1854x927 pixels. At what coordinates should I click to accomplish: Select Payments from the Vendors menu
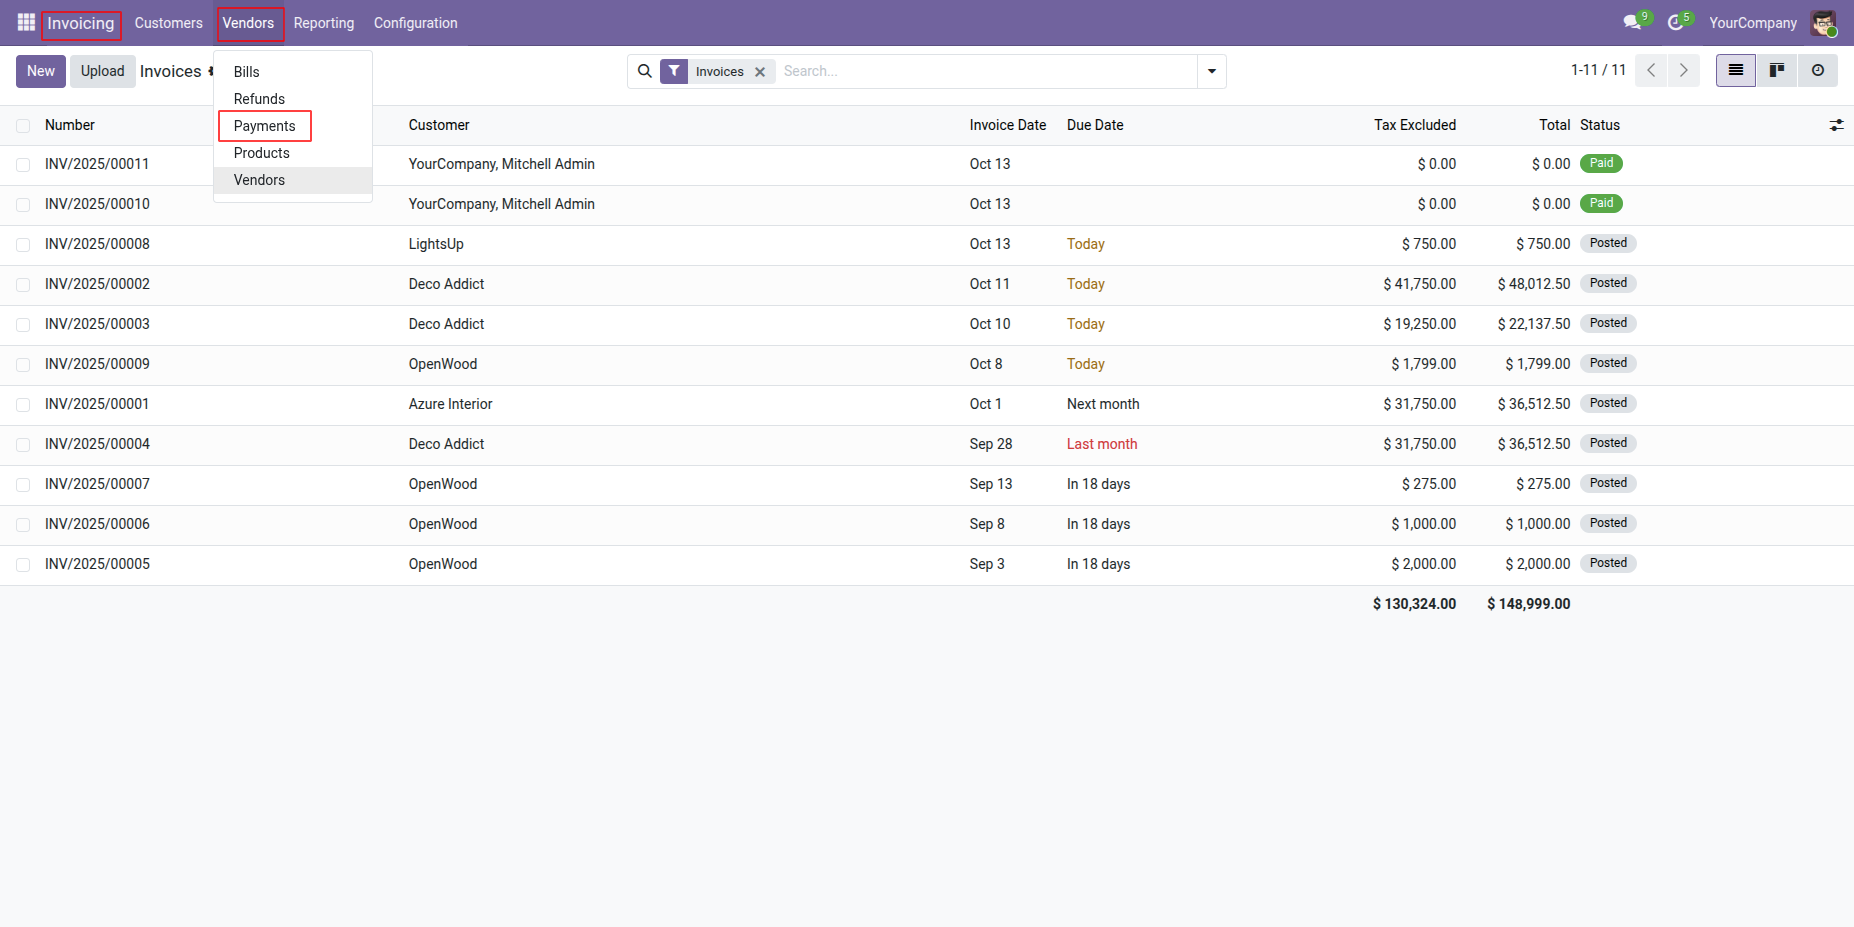coord(264,126)
